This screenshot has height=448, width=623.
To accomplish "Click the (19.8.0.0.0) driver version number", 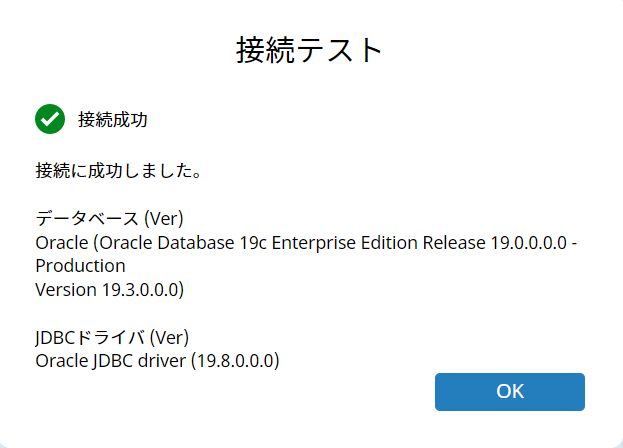I will pos(235,361).
